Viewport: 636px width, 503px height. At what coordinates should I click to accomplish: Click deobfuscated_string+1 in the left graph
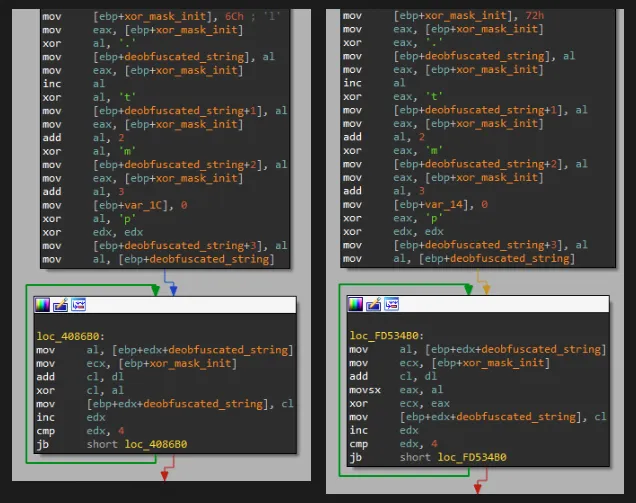click(190, 110)
